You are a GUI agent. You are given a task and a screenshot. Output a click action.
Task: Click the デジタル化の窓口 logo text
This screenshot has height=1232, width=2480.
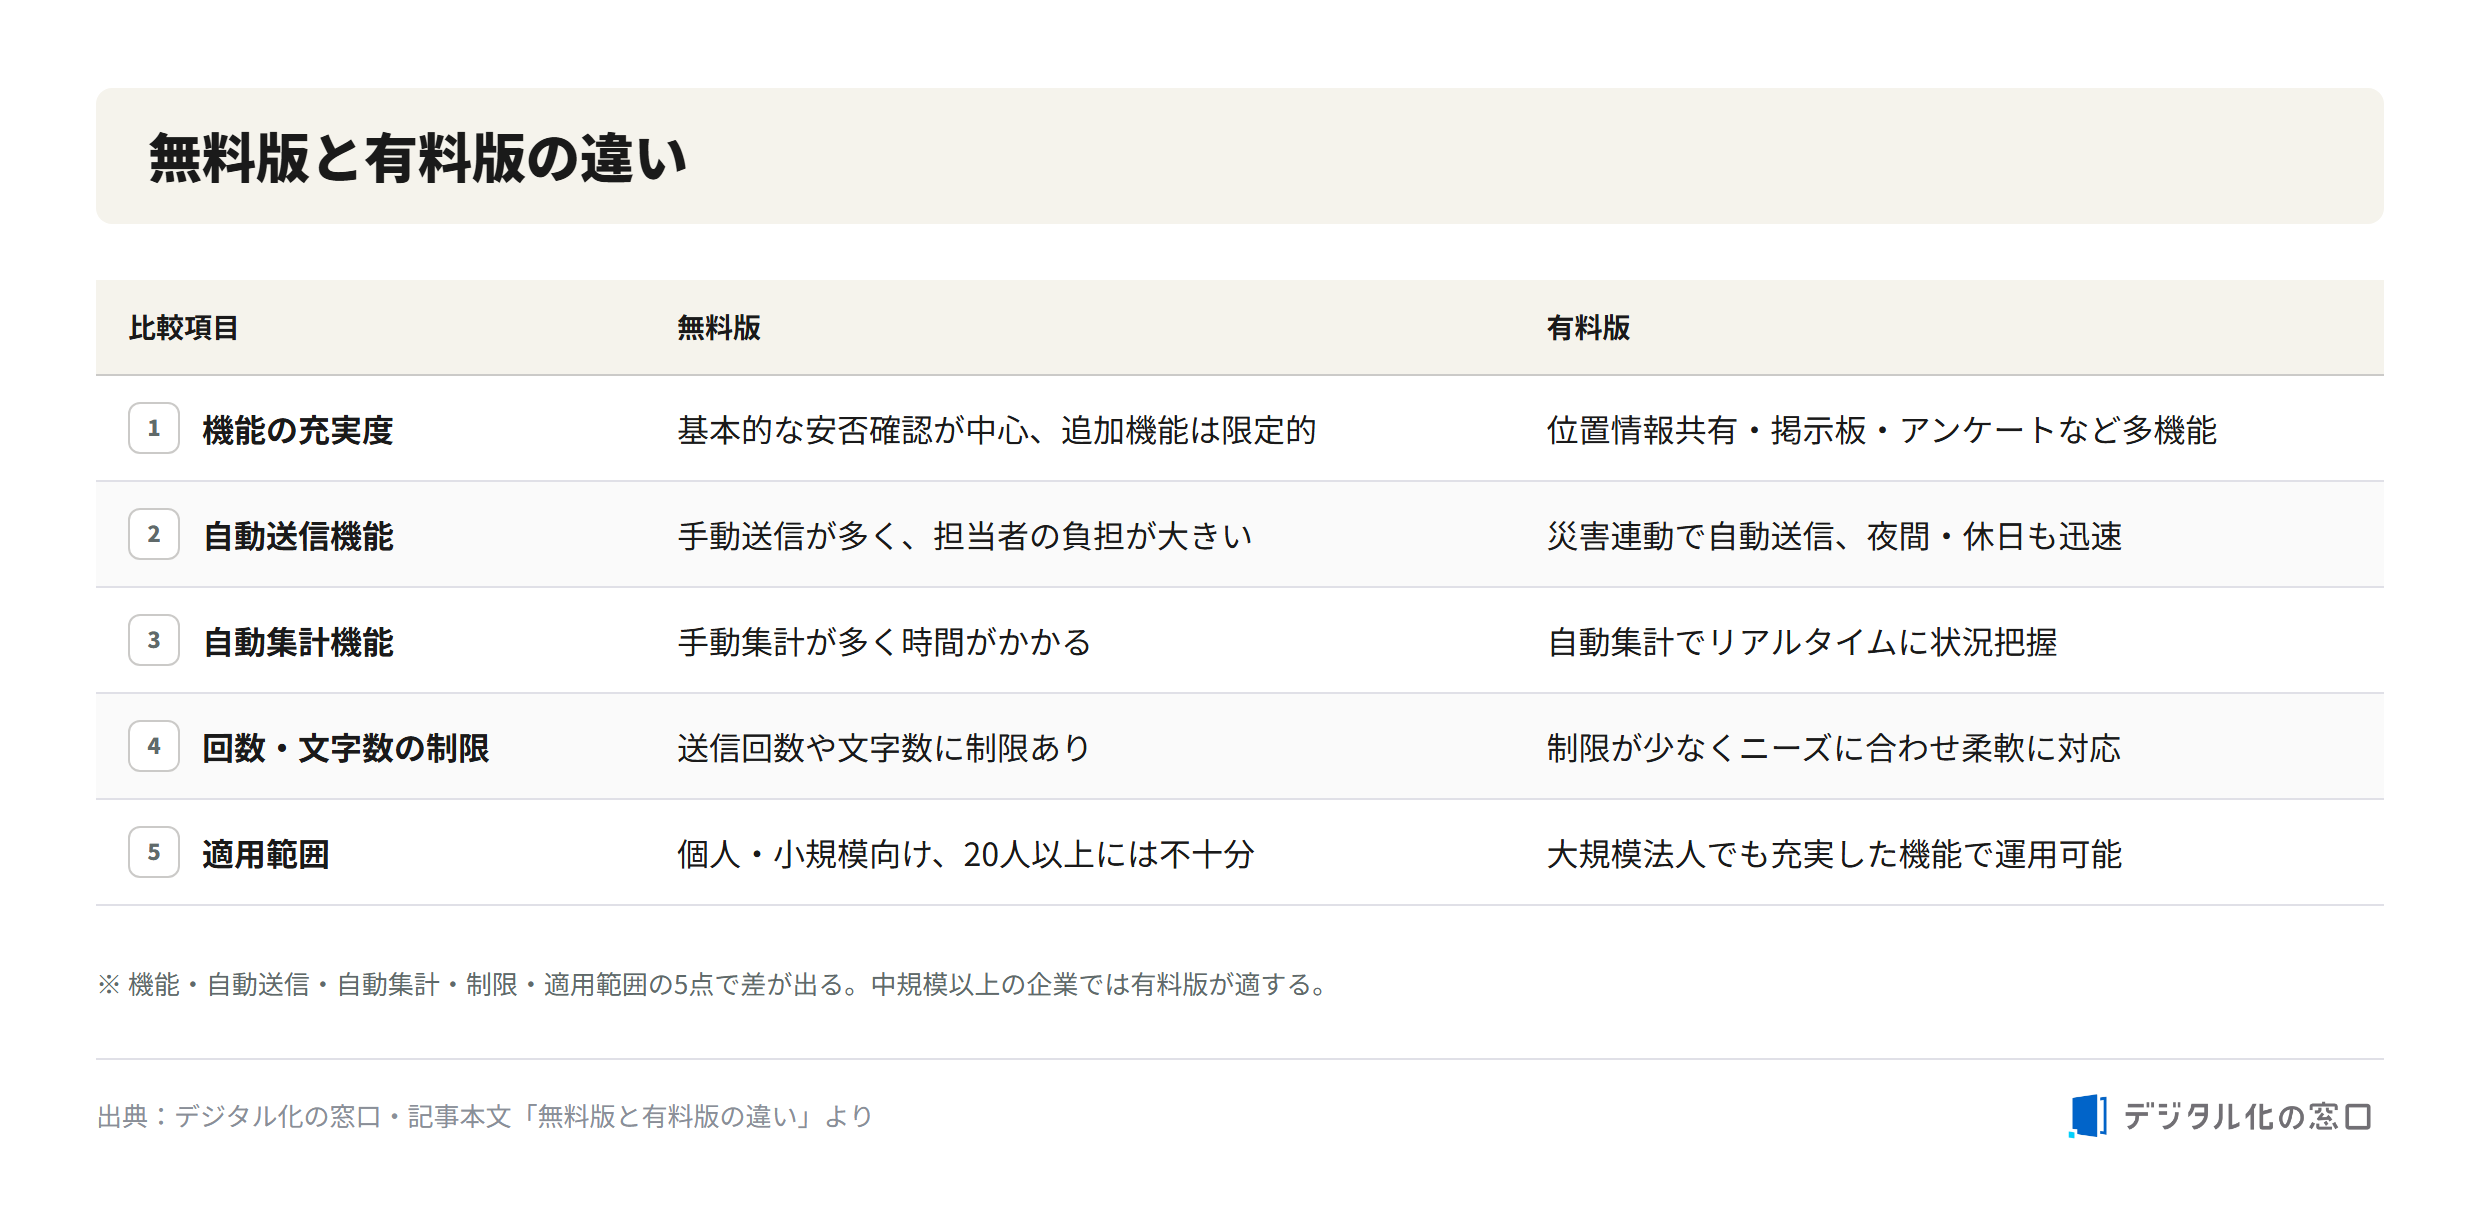click(2247, 1116)
